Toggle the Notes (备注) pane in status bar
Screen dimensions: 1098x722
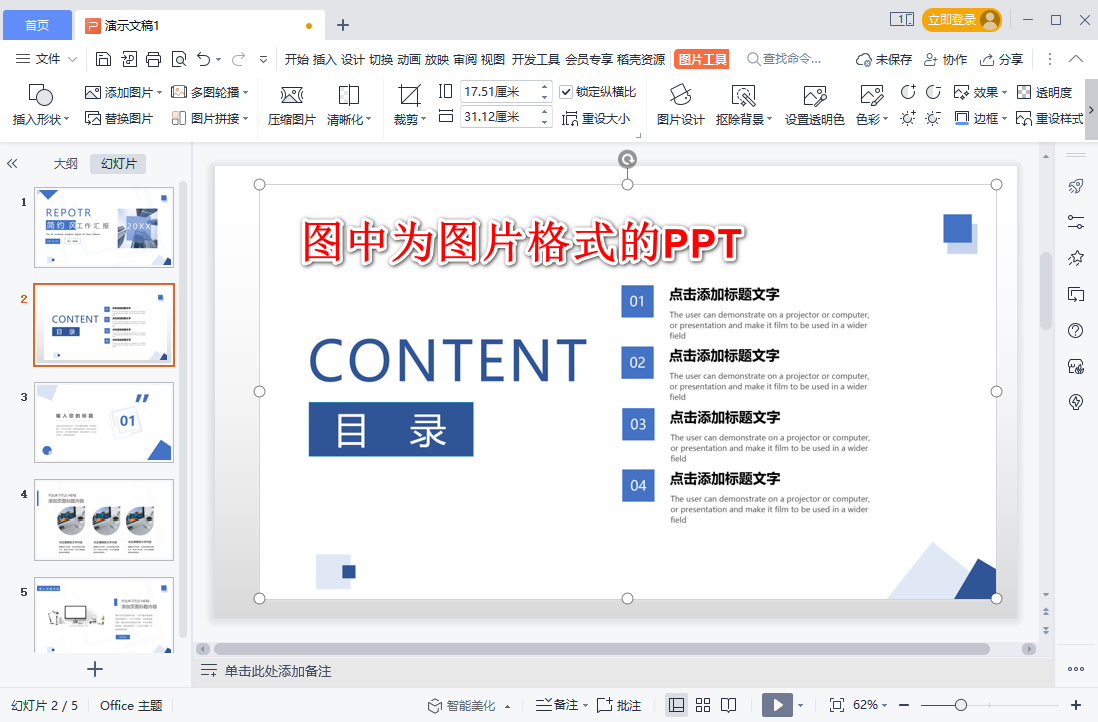click(x=557, y=705)
